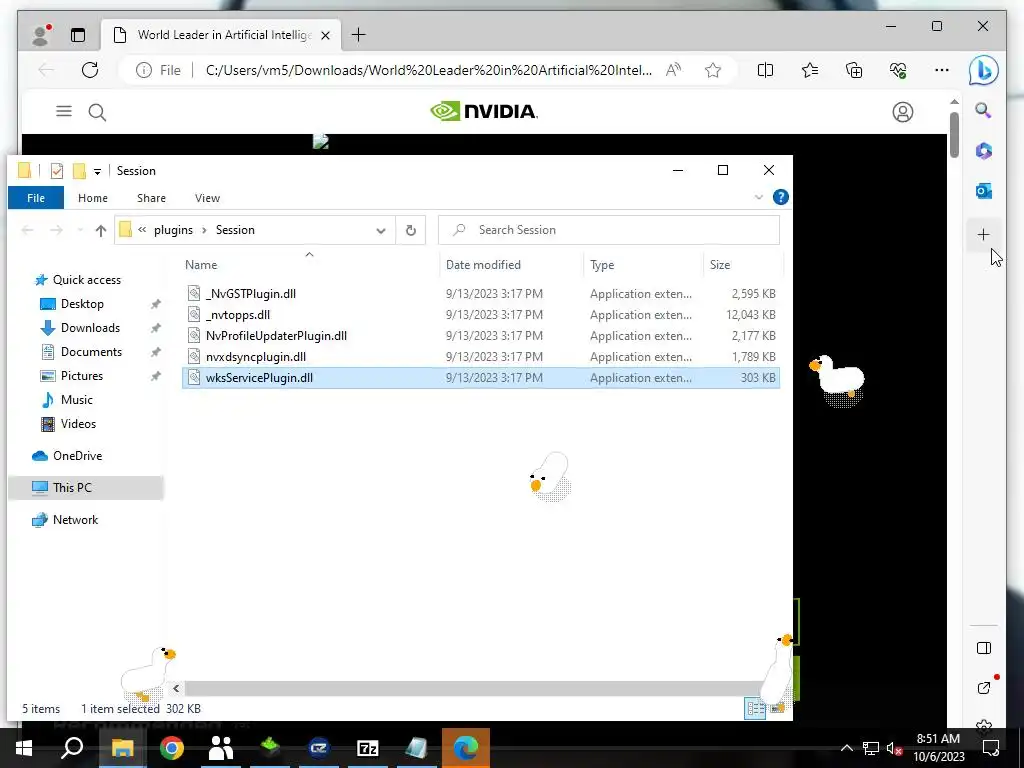Select the _nvtopps.dll file

(481, 315)
